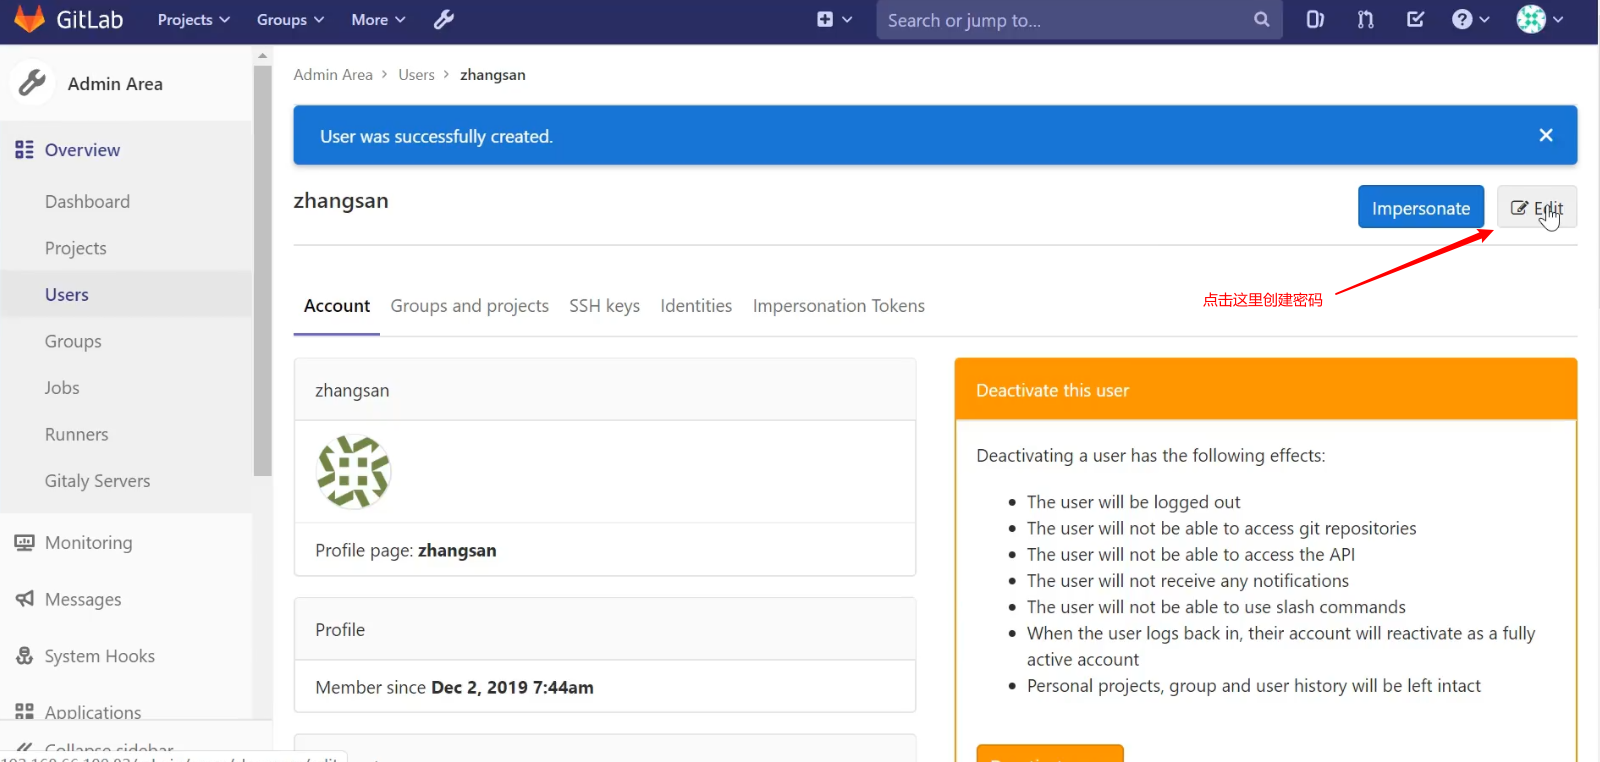The width and height of the screenshot is (1600, 762).
Task: Expand the Projects navbar dropdown
Action: point(194,20)
